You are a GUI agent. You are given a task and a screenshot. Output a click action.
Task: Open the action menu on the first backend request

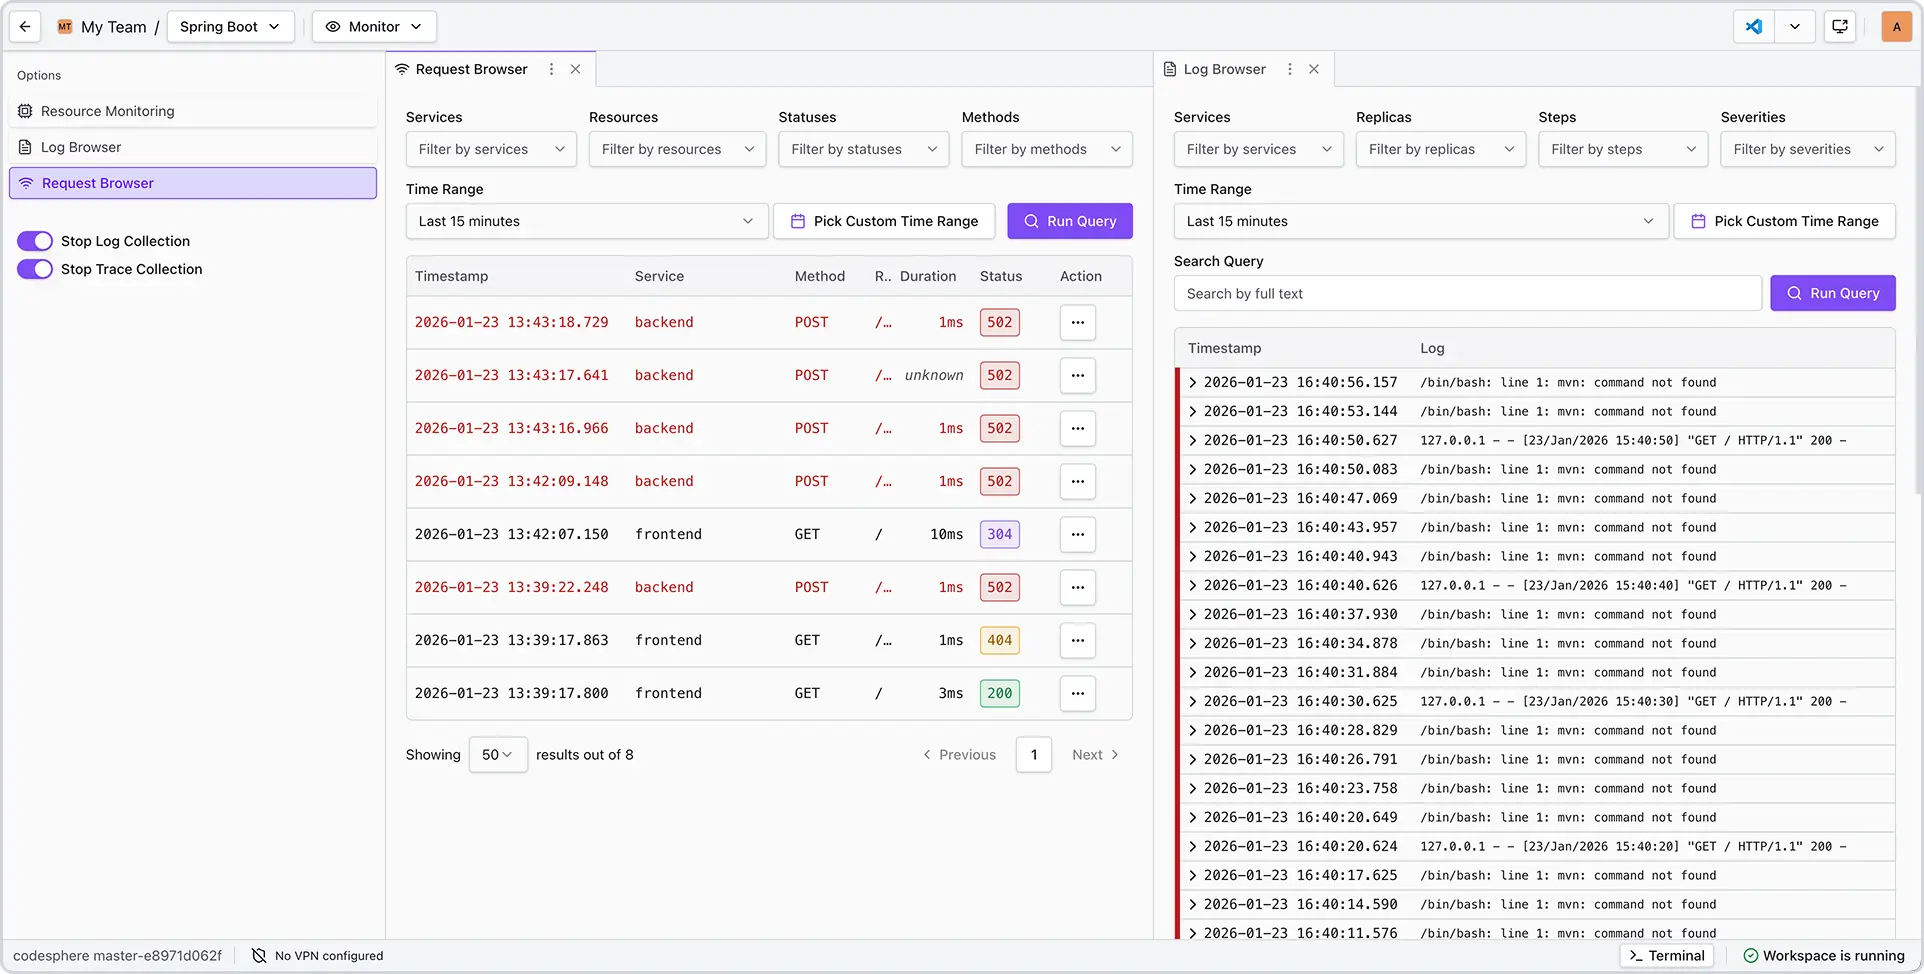(x=1077, y=322)
